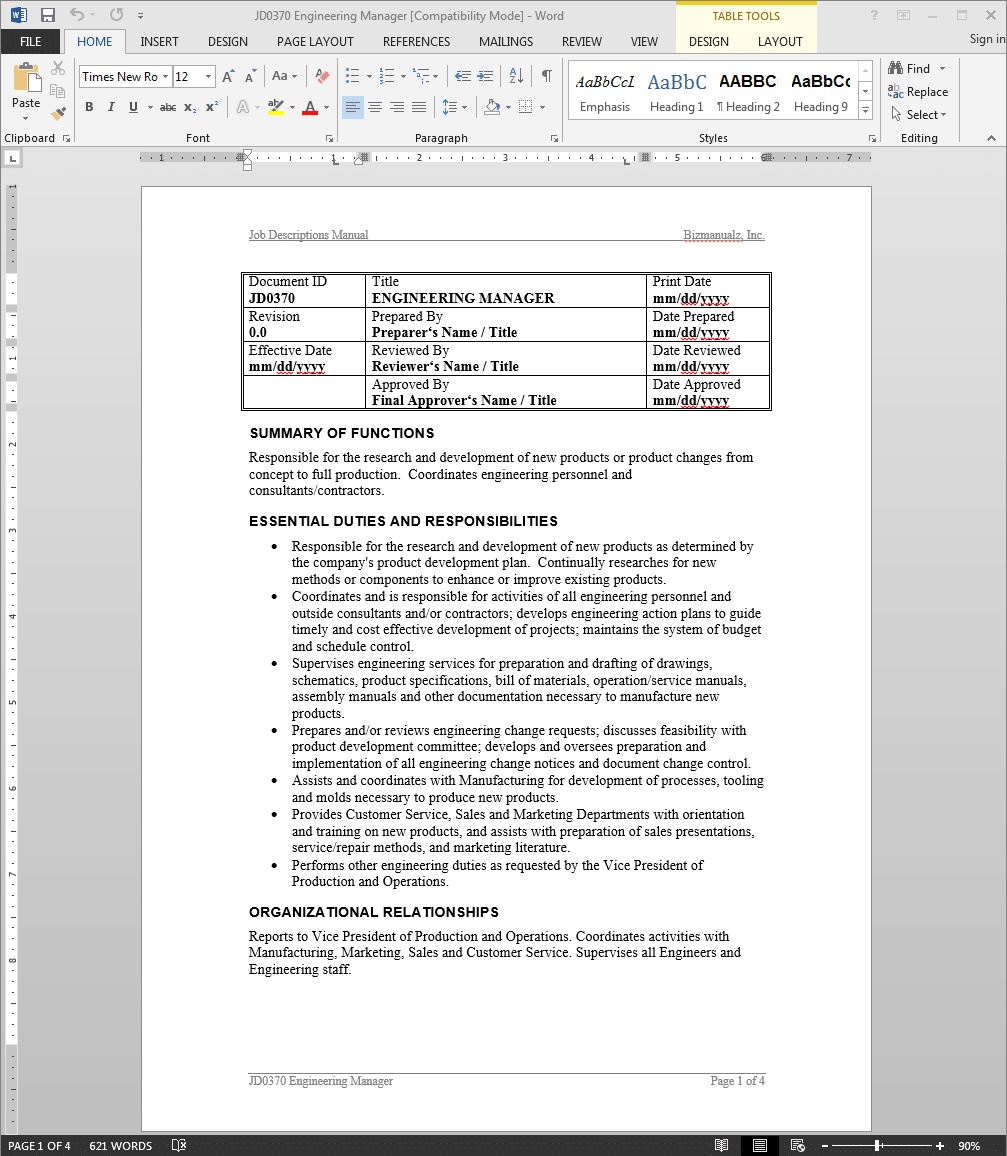Decrease paragraph indent
The width and height of the screenshot is (1007, 1156).
(463, 76)
